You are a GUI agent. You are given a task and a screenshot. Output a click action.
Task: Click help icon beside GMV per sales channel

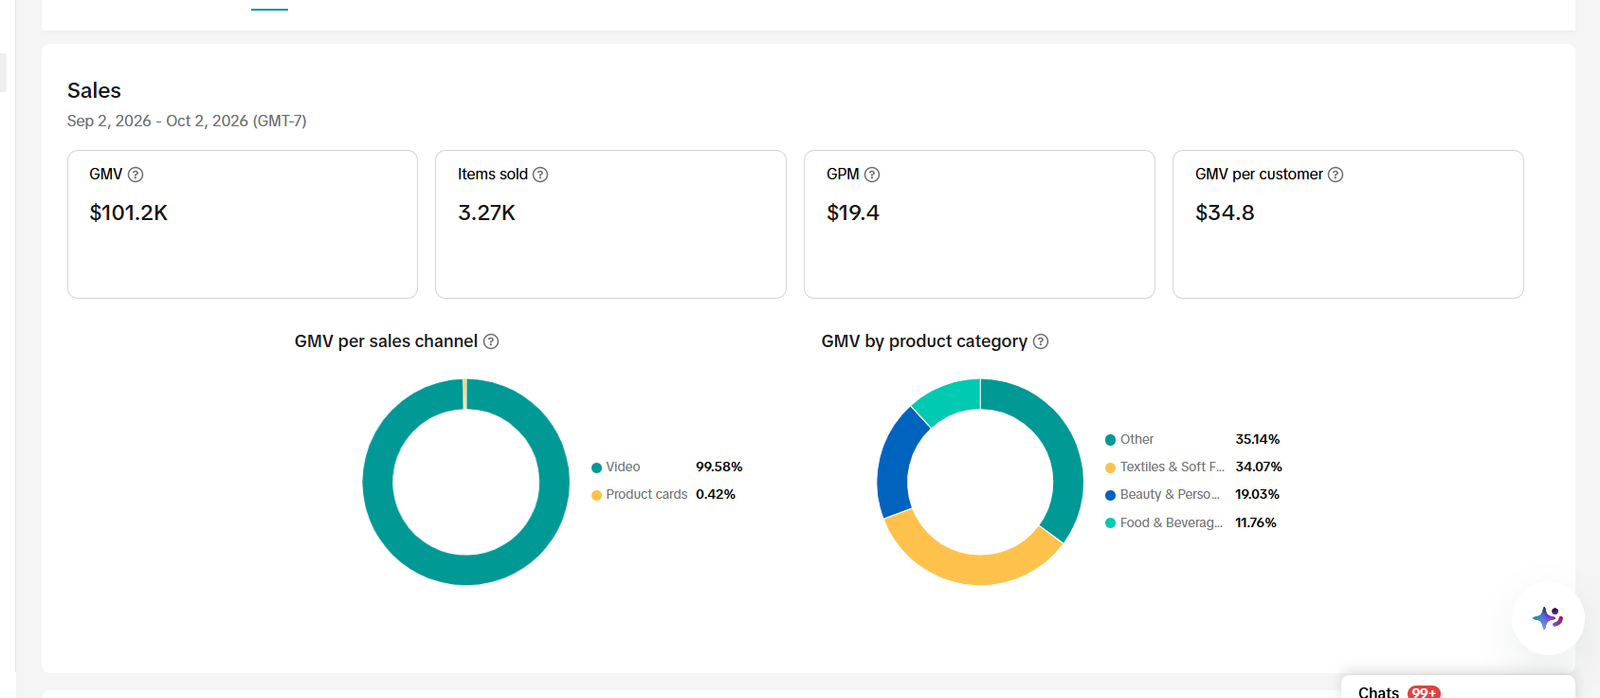[x=491, y=341]
